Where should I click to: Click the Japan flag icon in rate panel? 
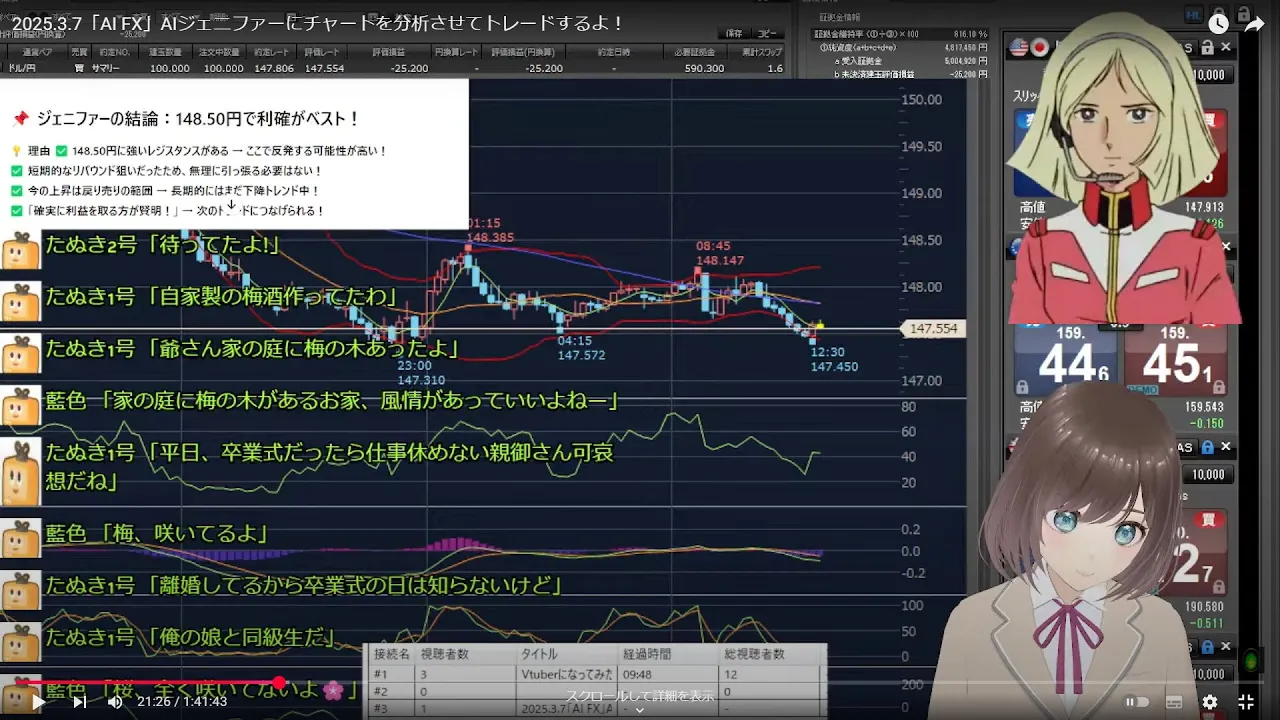1040,47
